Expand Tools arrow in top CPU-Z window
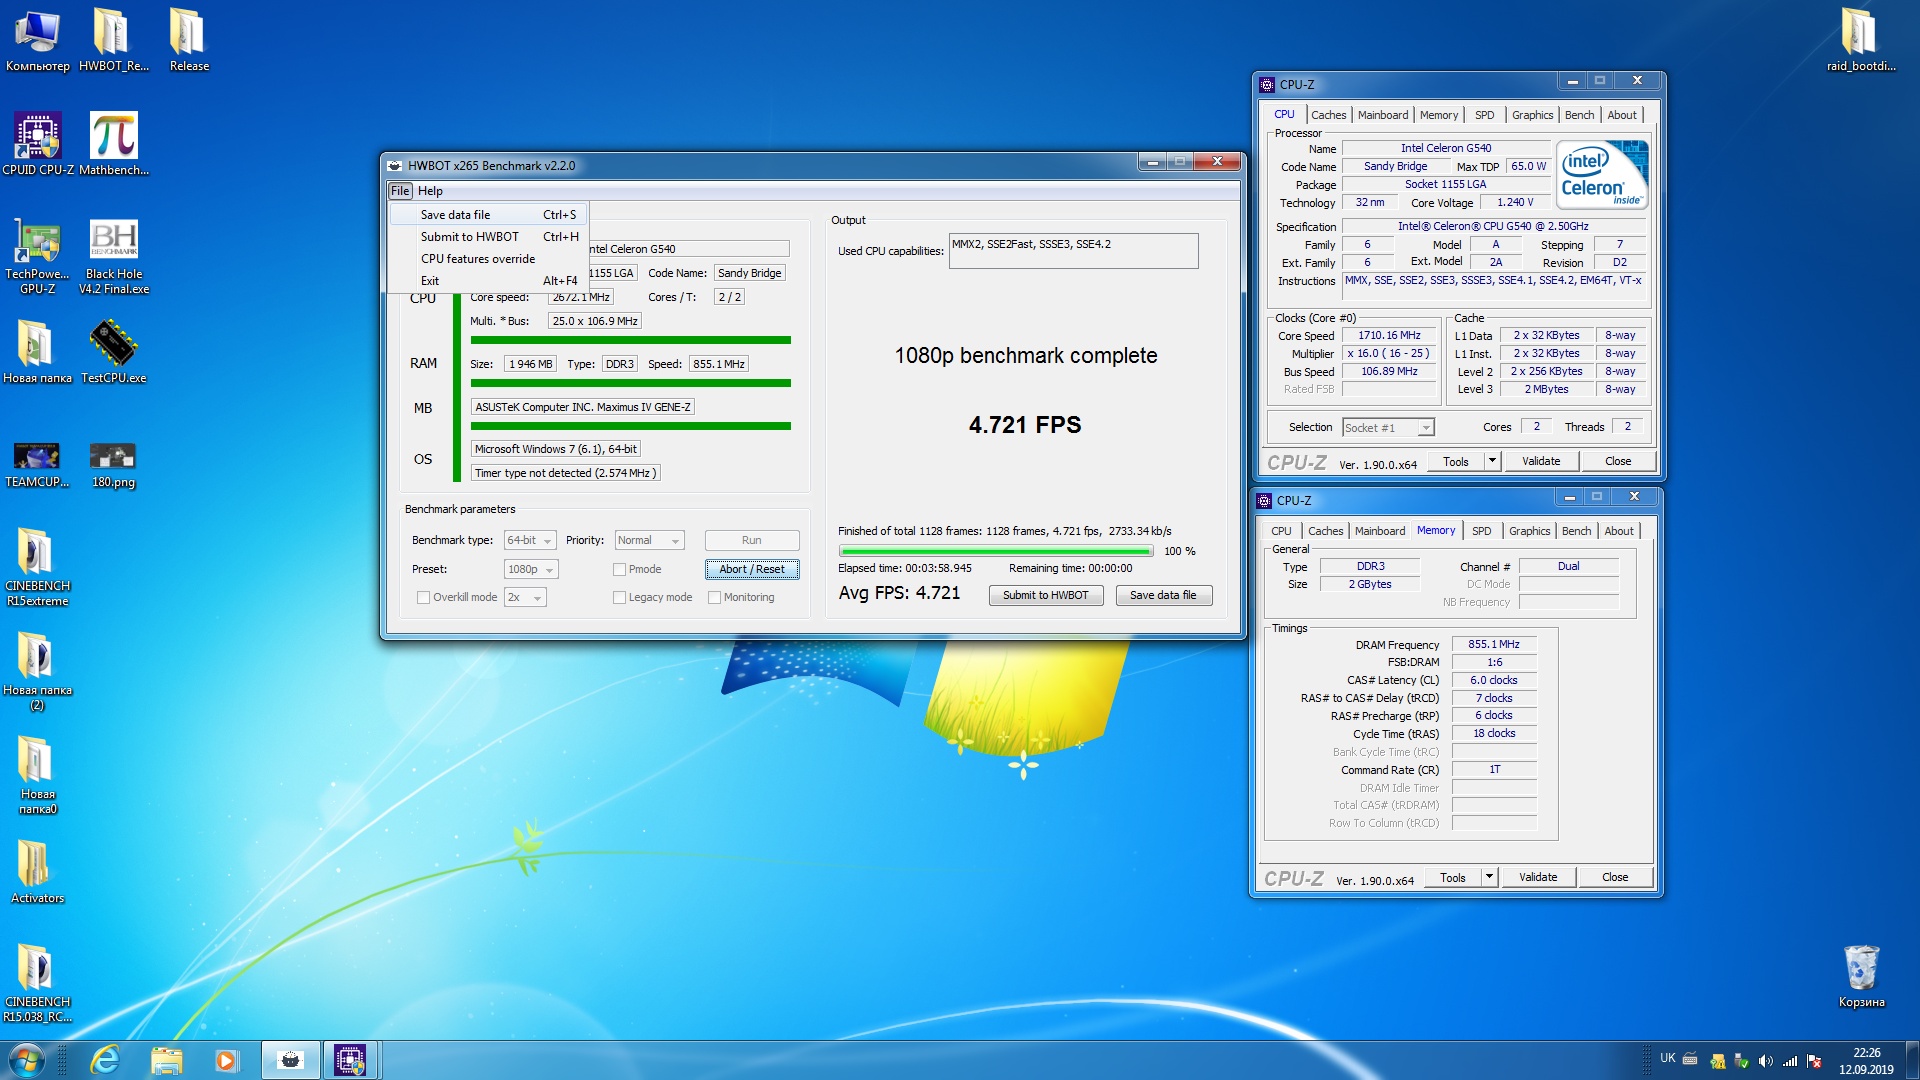The image size is (1920, 1080). tap(1492, 461)
